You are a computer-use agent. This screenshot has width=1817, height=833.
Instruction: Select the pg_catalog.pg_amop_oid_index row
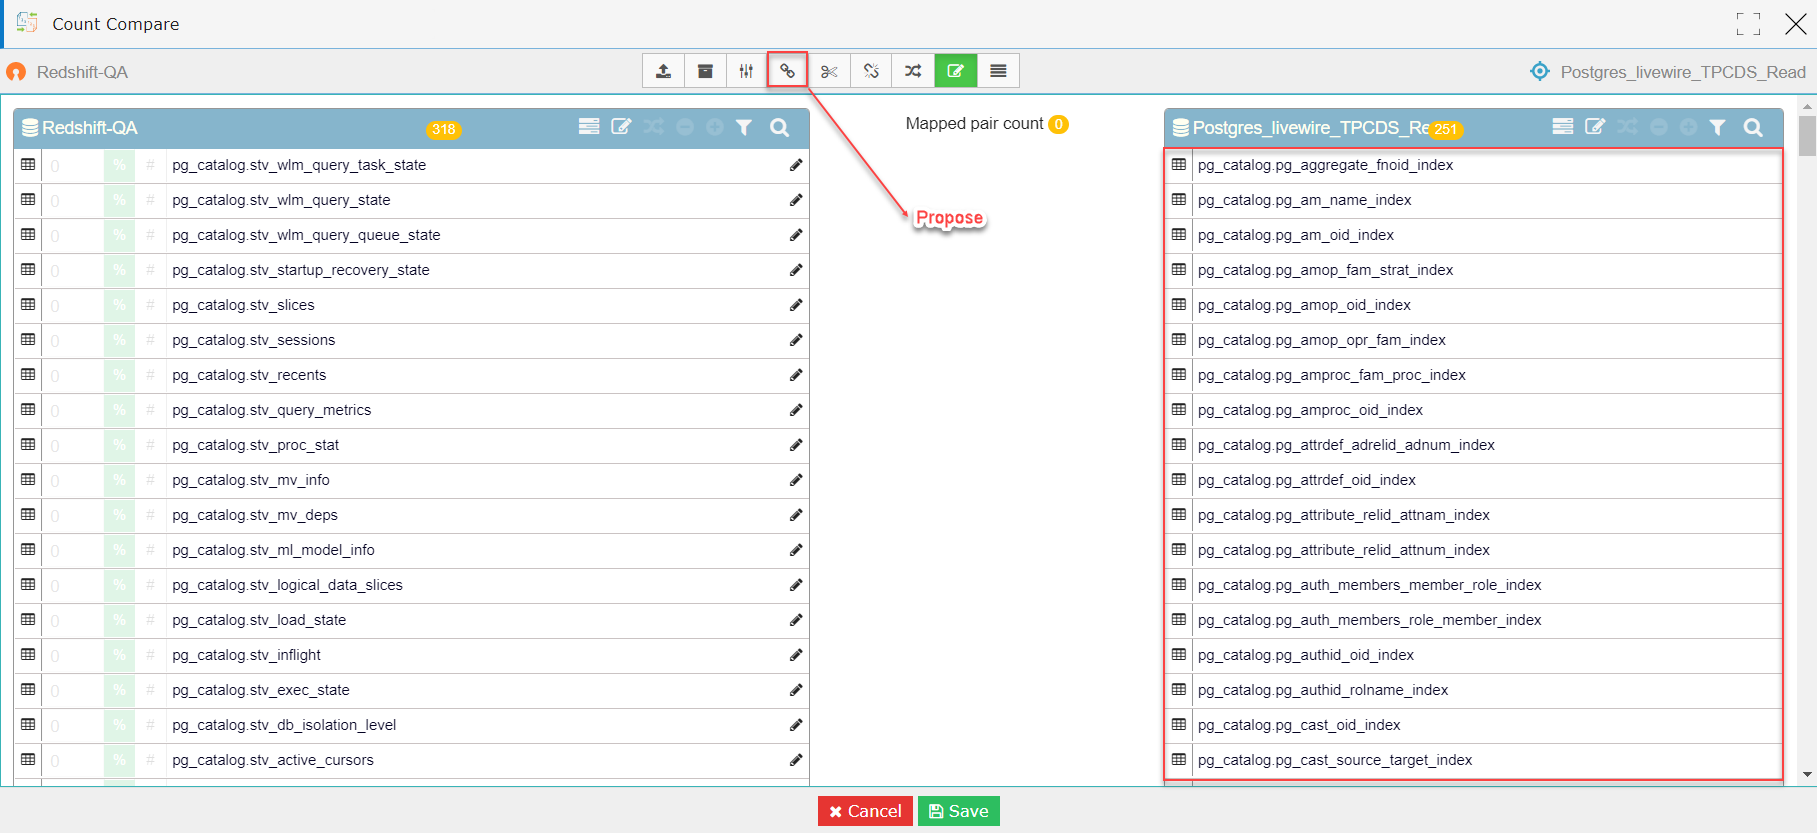pos(1474,305)
